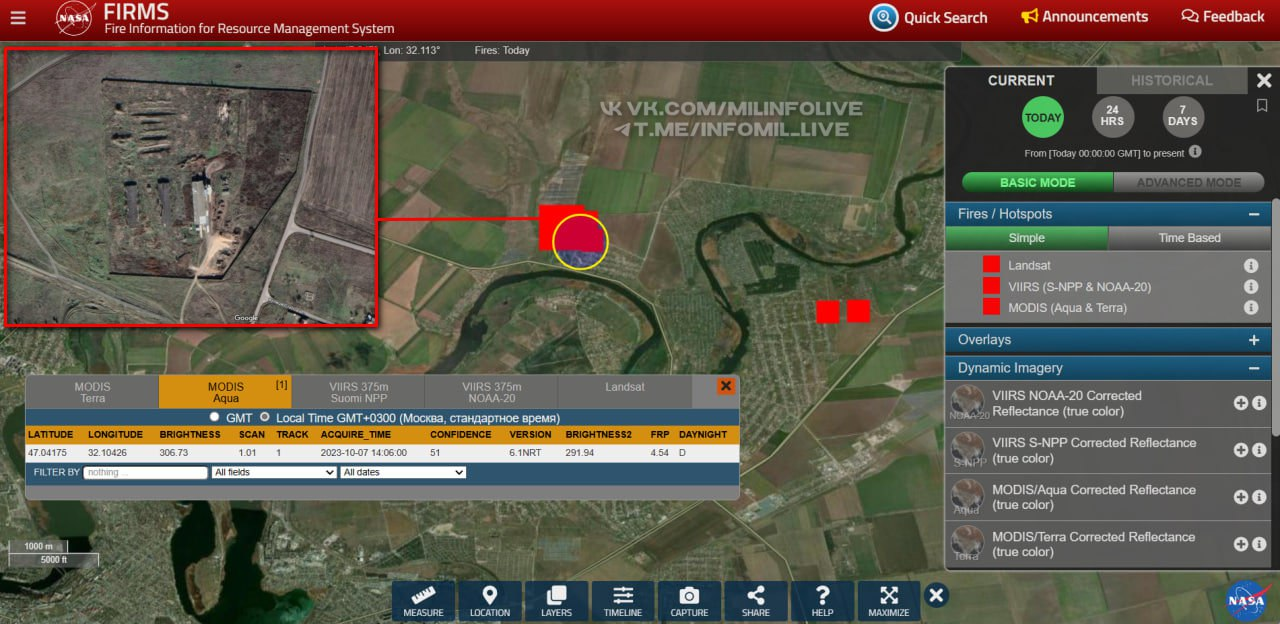Switch to Advanced Mode
Image resolution: width=1280 pixels, height=624 pixels.
pos(1188,183)
